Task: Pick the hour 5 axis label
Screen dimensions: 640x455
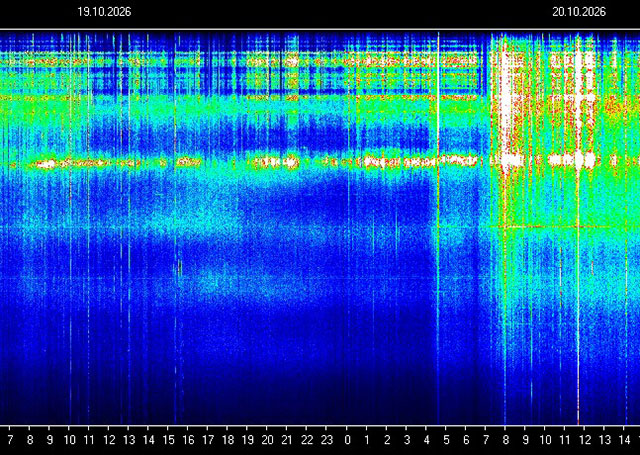Action: coord(446,440)
